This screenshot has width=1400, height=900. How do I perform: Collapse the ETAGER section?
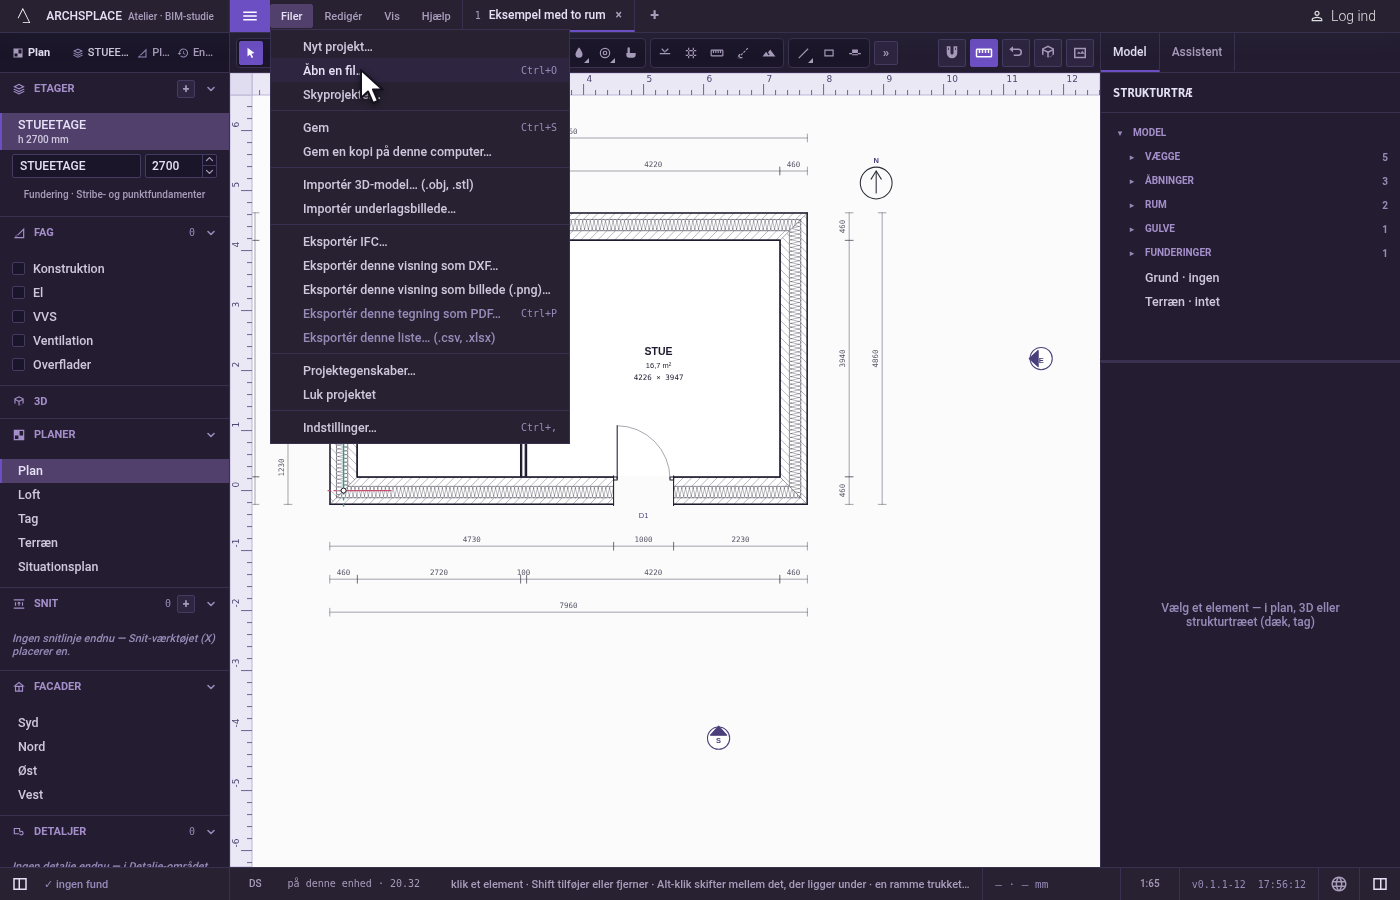point(211,89)
